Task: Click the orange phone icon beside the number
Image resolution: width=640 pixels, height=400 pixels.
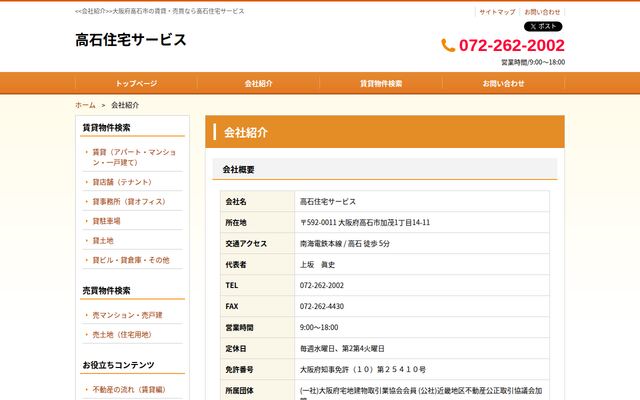Action: point(448,45)
